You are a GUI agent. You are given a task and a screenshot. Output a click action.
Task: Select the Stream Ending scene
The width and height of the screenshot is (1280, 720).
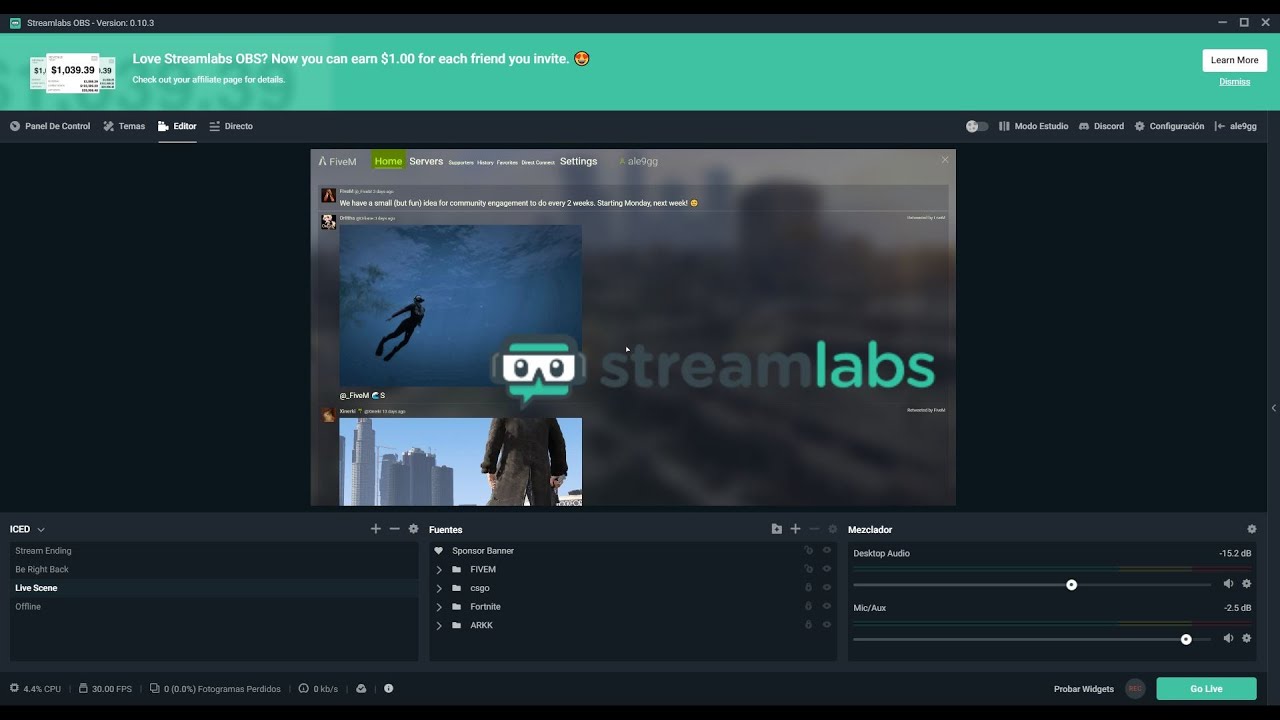tap(214, 551)
